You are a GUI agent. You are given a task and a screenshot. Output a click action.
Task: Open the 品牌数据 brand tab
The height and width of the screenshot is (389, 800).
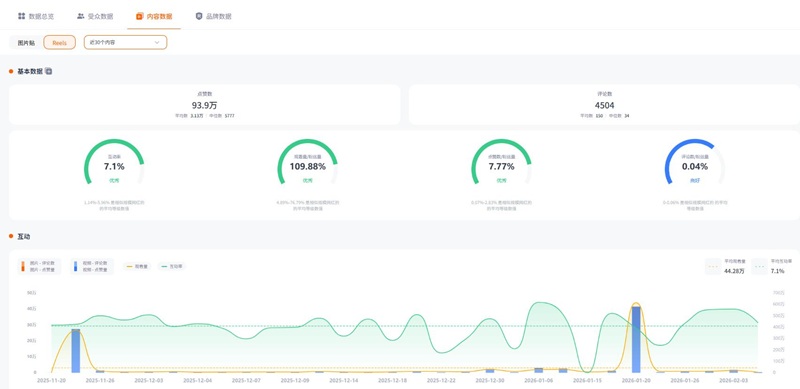click(213, 16)
